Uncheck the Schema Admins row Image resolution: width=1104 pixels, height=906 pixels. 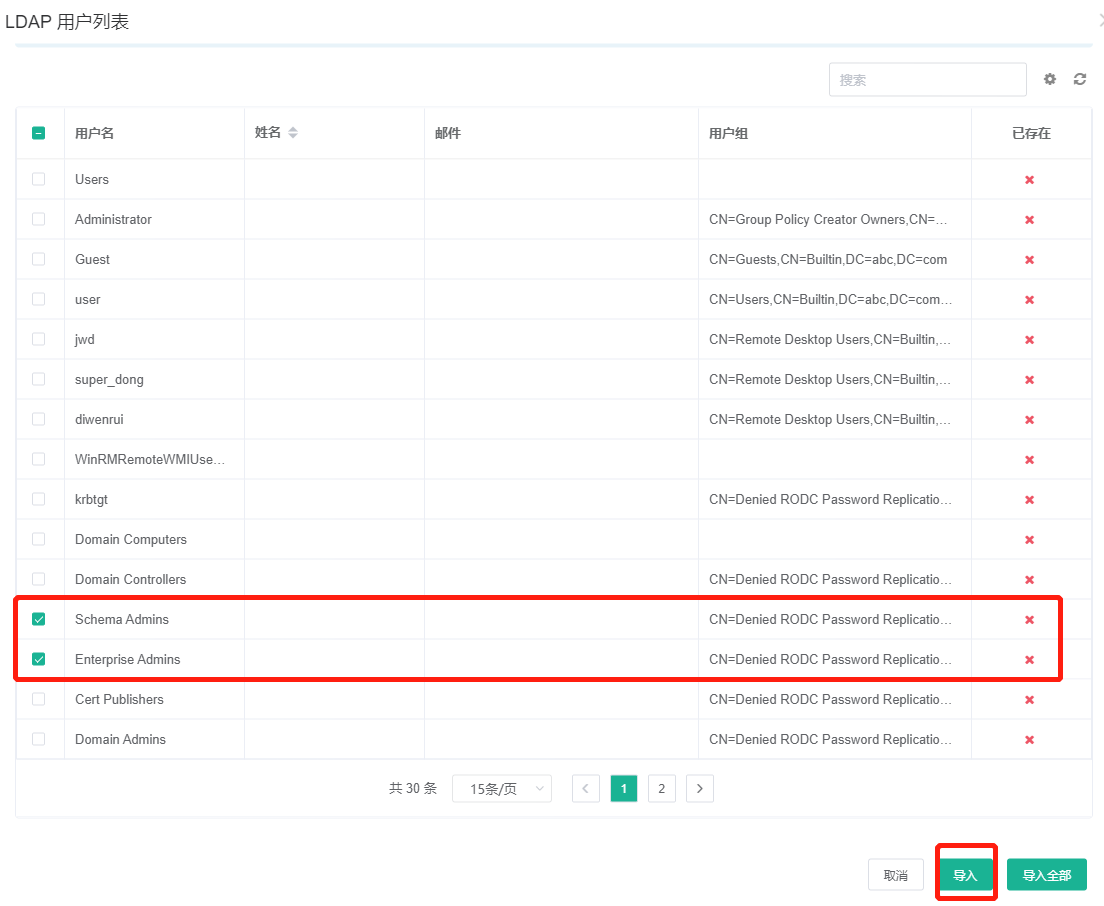pos(38,619)
